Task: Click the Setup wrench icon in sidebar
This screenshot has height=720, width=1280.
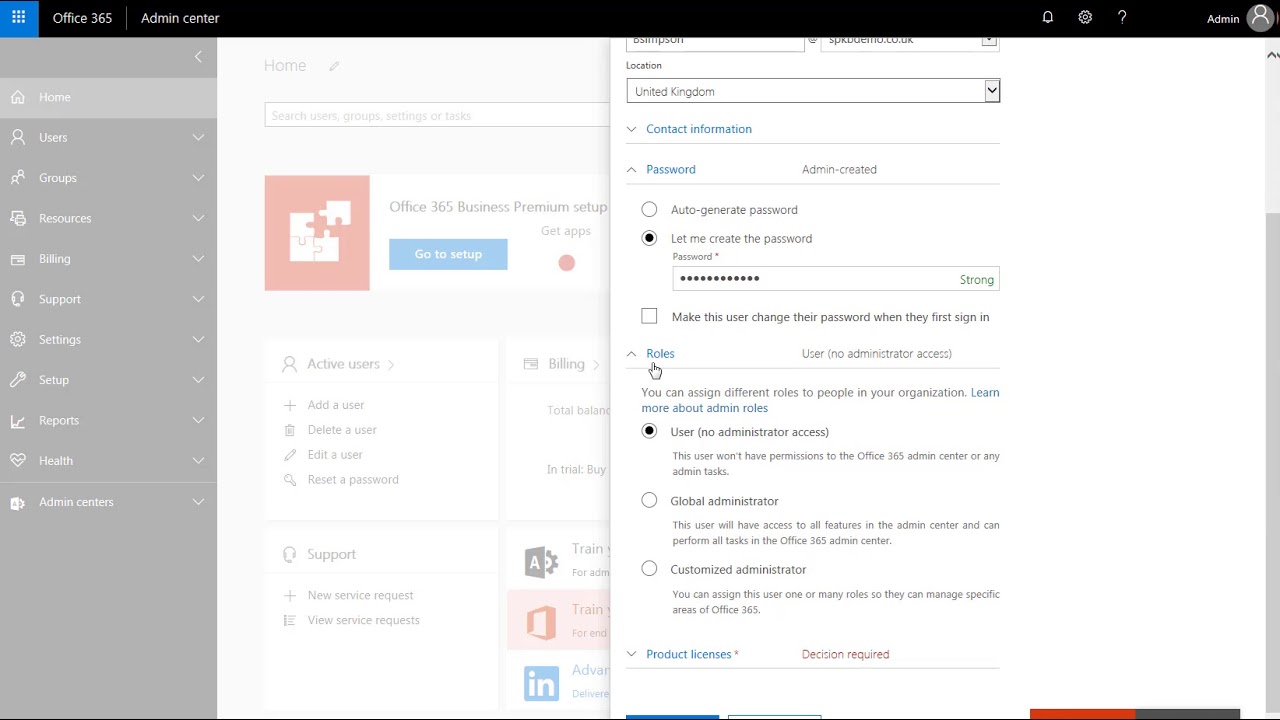Action: [17, 380]
